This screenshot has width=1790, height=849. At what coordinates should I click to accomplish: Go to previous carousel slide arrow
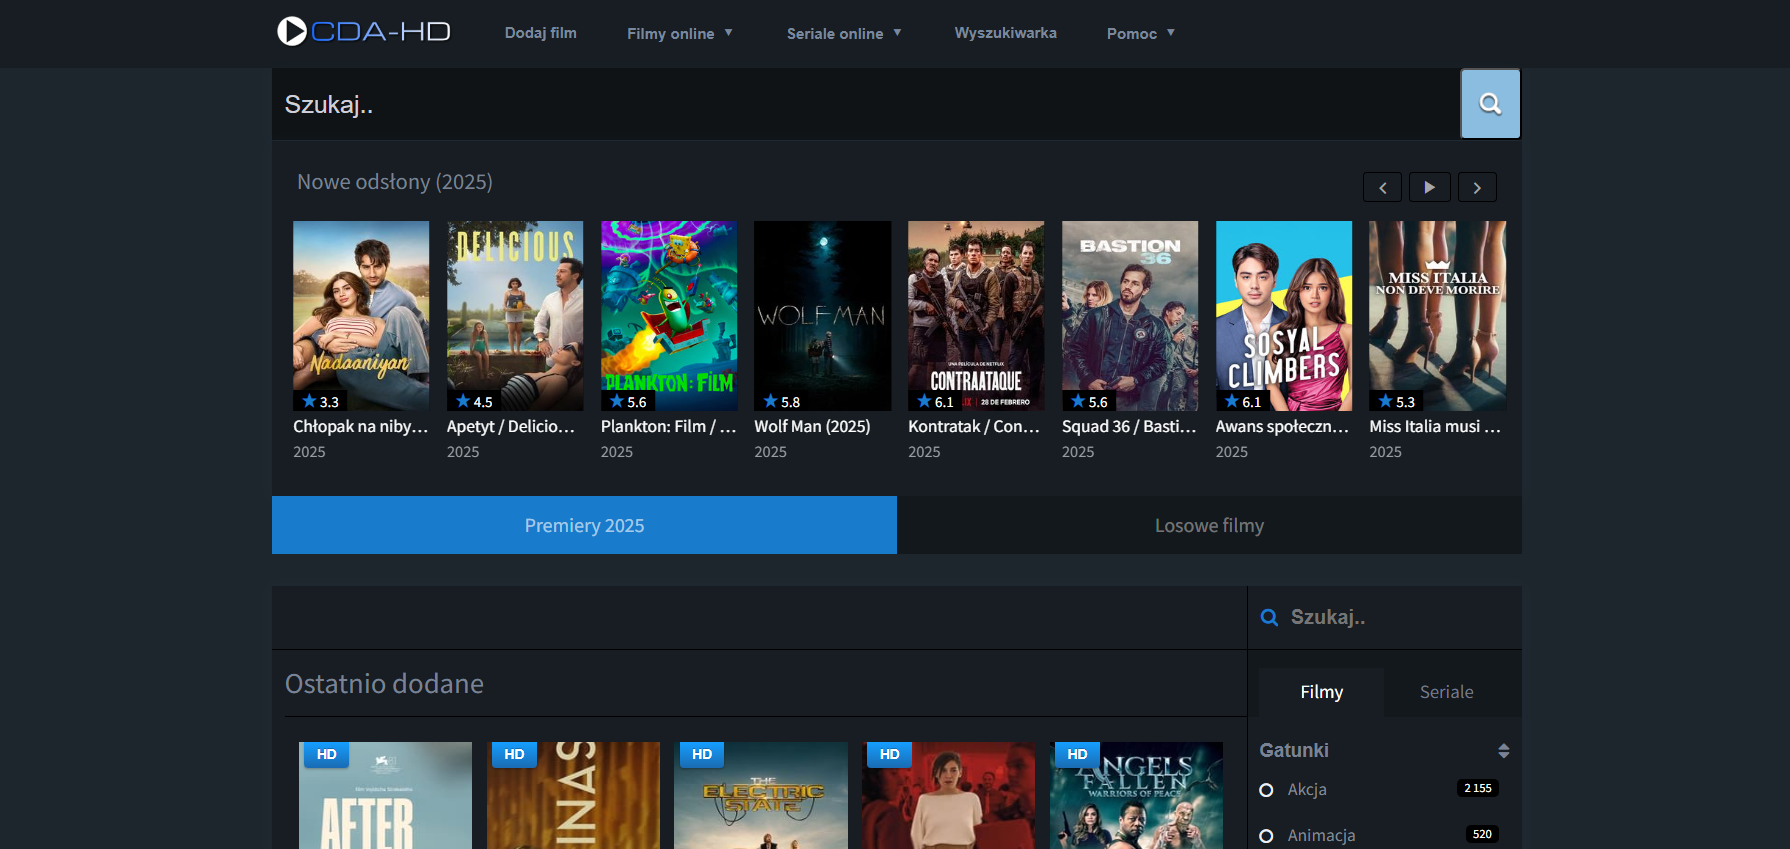coord(1382,188)
